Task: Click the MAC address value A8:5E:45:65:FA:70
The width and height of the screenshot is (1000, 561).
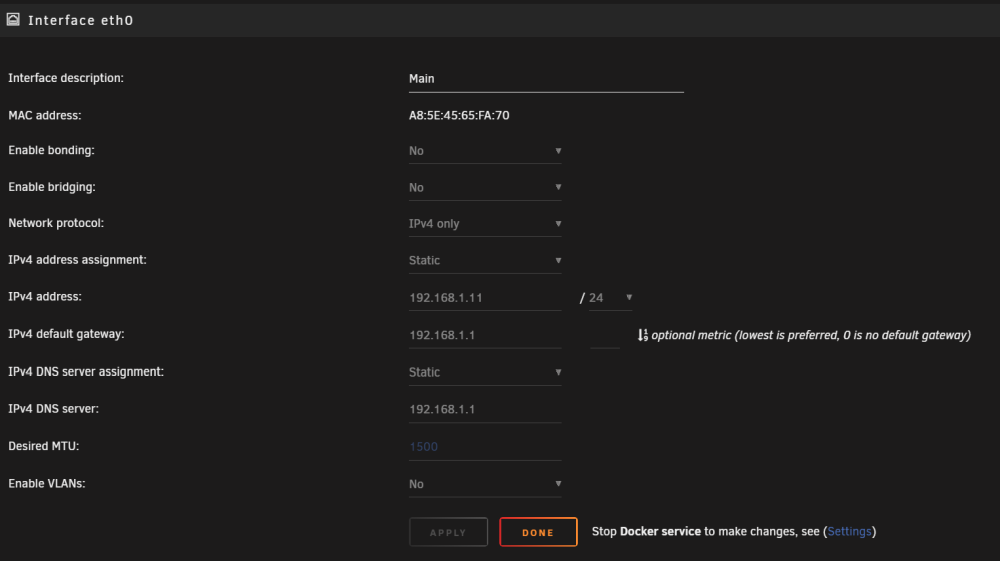Action: coord(459,115)
